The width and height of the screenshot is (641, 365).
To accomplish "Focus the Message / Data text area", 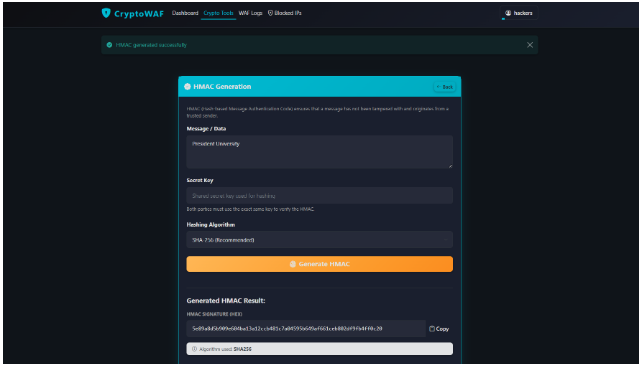I will pos(319,152).
